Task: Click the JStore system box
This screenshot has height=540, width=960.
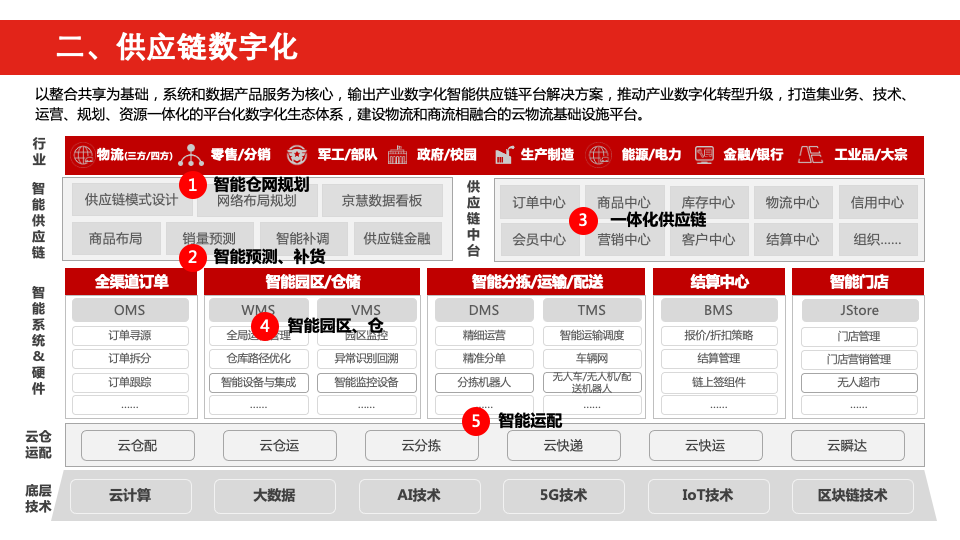Action: [860, 310]
